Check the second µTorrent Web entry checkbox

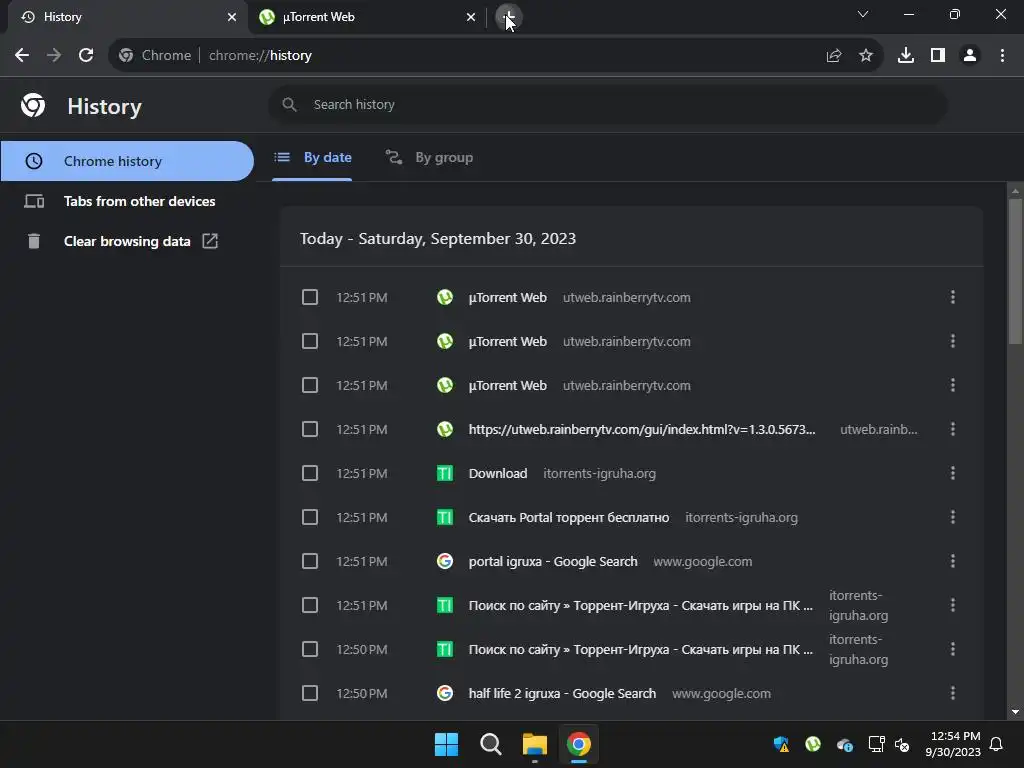point(310,342)
